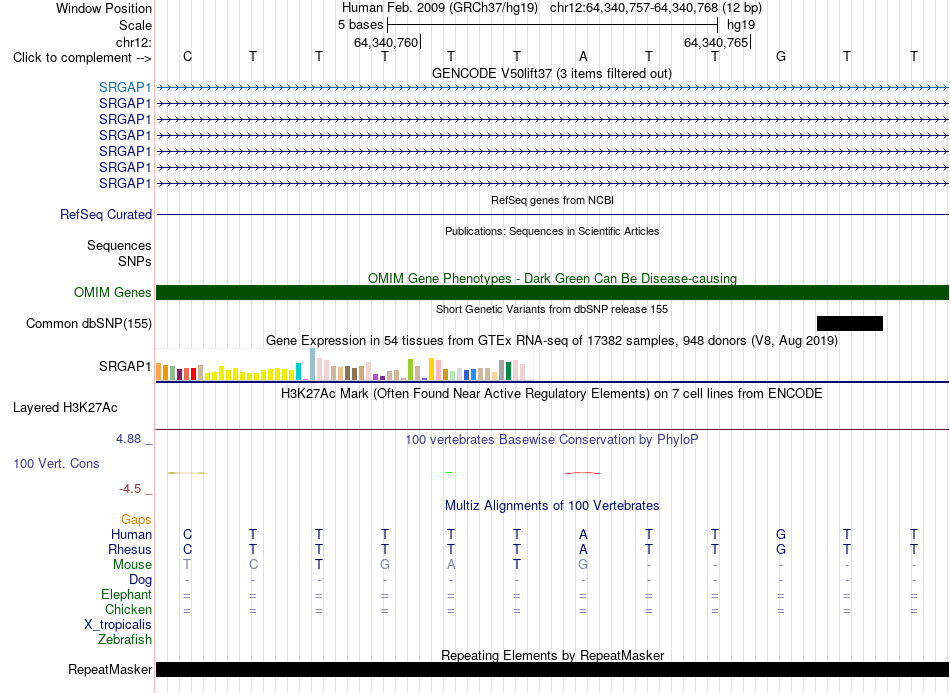
Task: Click base G in the Human alignment row
Action: tap(781, 534)
